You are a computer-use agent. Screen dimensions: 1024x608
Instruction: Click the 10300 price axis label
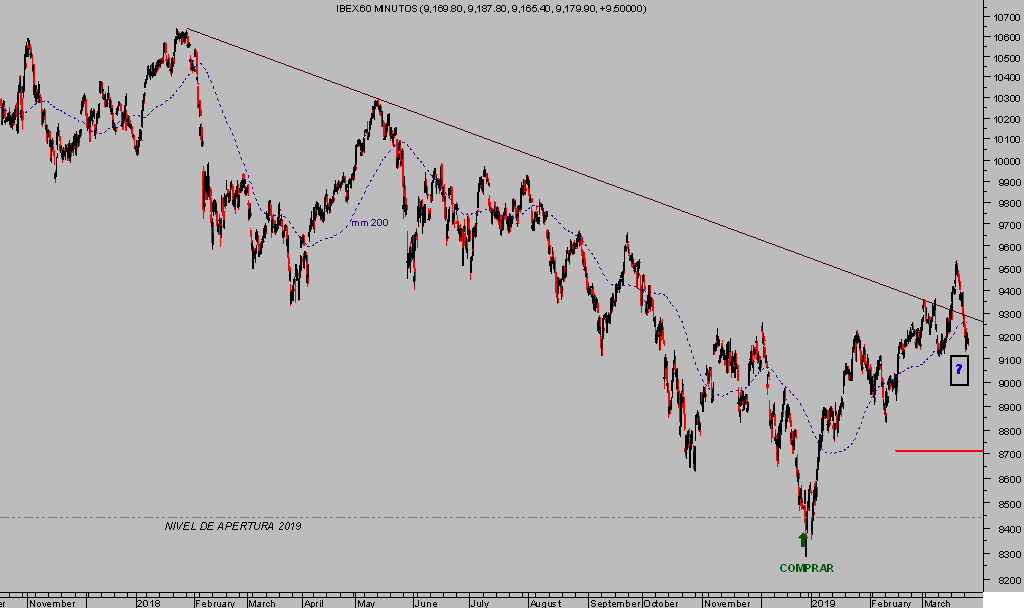pos(1006,99)
